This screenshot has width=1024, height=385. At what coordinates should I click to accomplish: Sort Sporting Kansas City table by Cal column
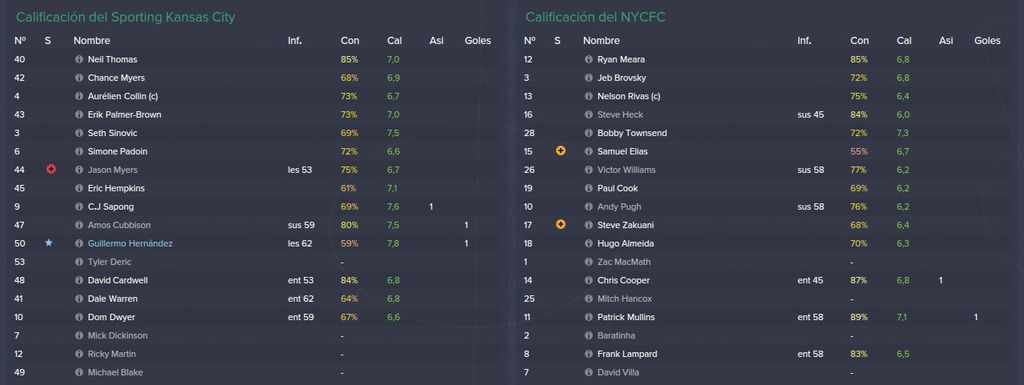[x=394, y=40]
